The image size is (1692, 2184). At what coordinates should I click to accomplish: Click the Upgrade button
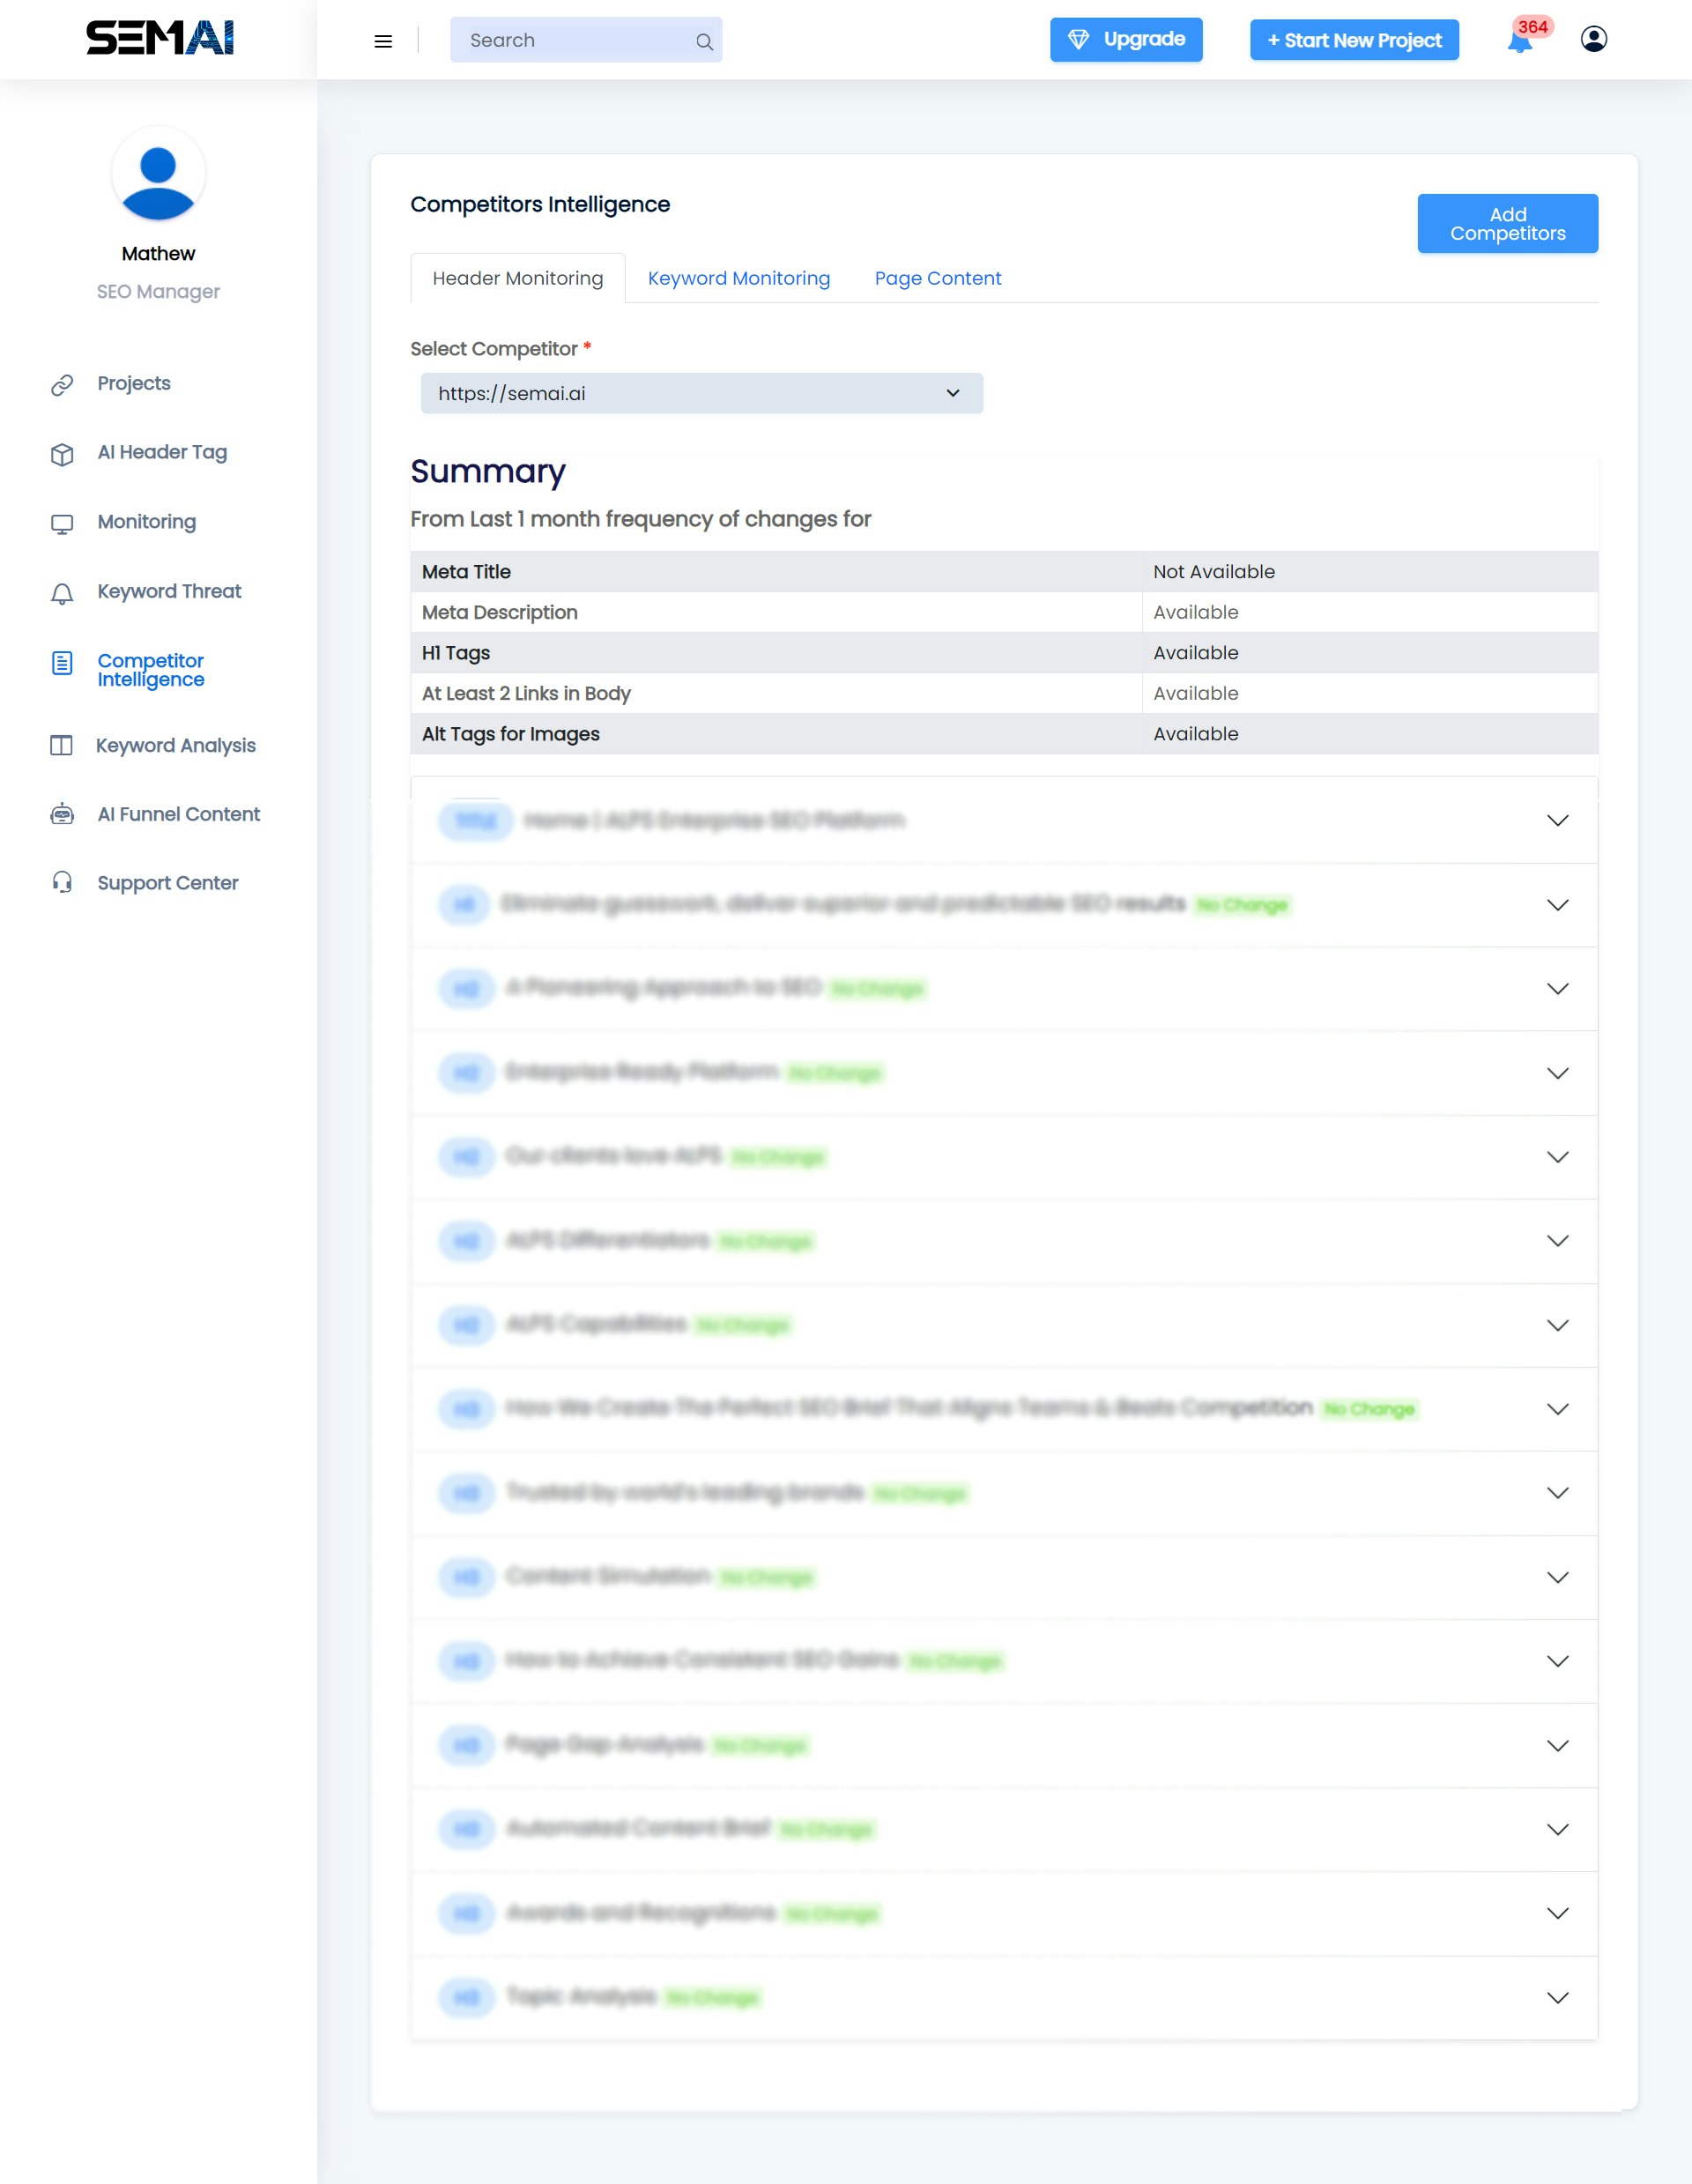(x=1125, y=40)
